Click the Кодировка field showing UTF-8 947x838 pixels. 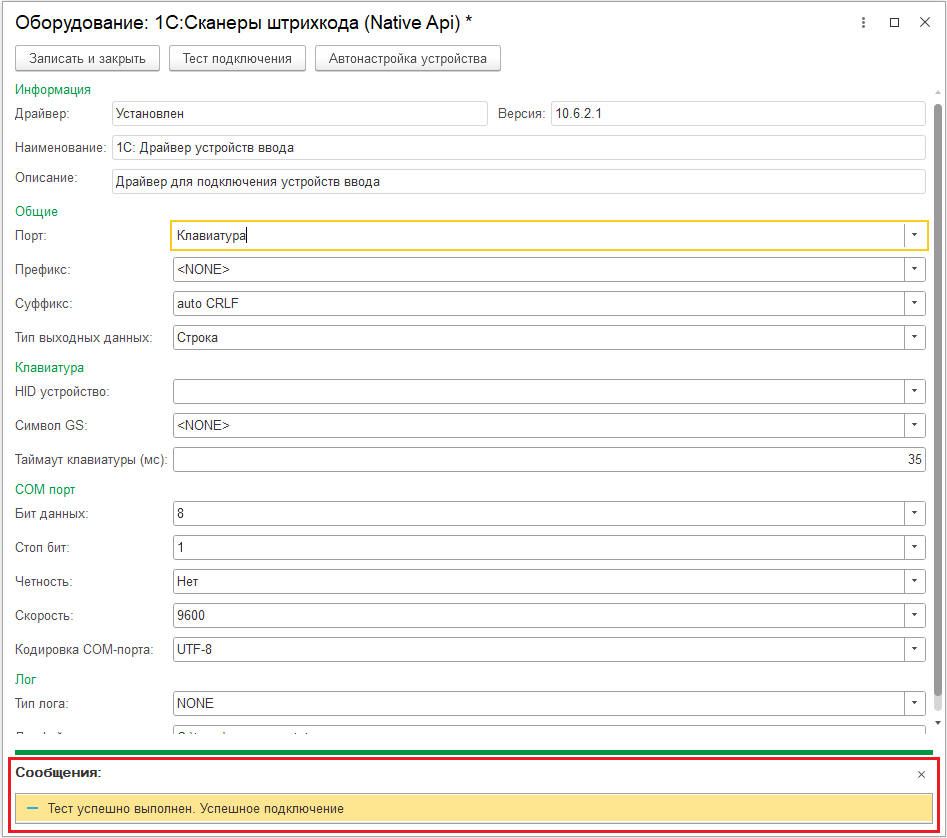pyautogui.click(x=539, y=649)
